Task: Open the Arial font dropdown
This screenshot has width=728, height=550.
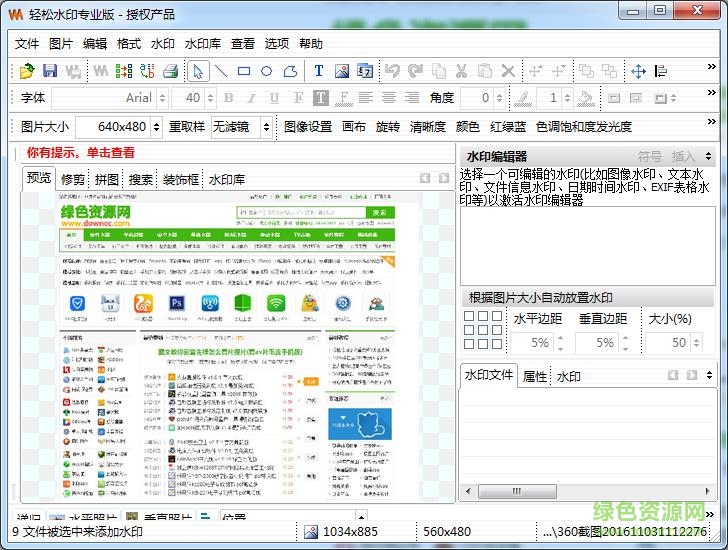Action: point(162,98)
